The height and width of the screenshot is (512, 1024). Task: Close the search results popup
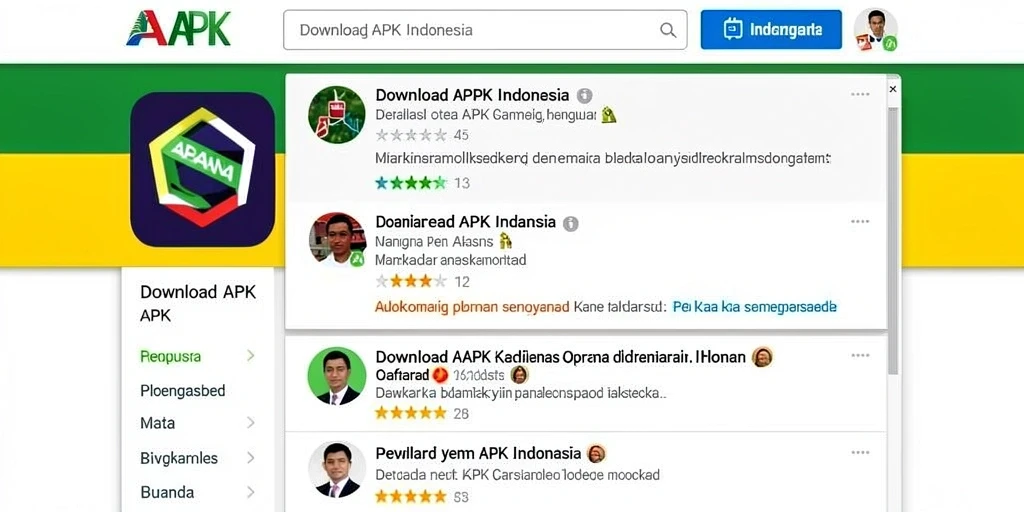pos(893,89)
